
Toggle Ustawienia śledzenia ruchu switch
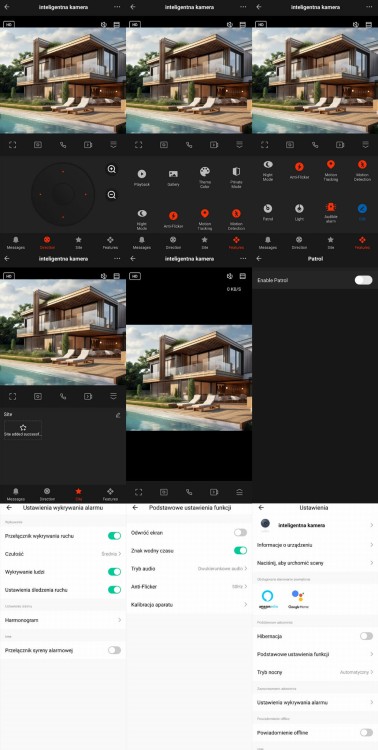pos(114,590)
